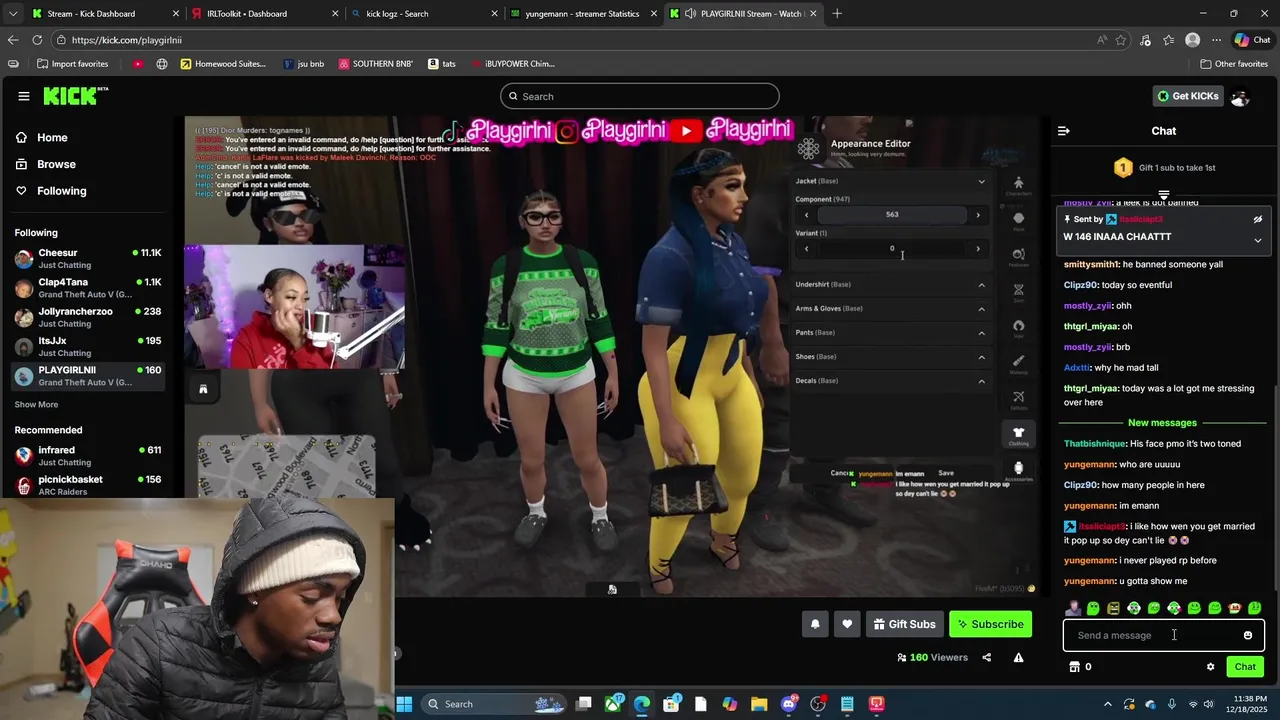This screenshot has width=1280, height=720.
Task: Send message with Chat button
Action: coord(1245,667)
